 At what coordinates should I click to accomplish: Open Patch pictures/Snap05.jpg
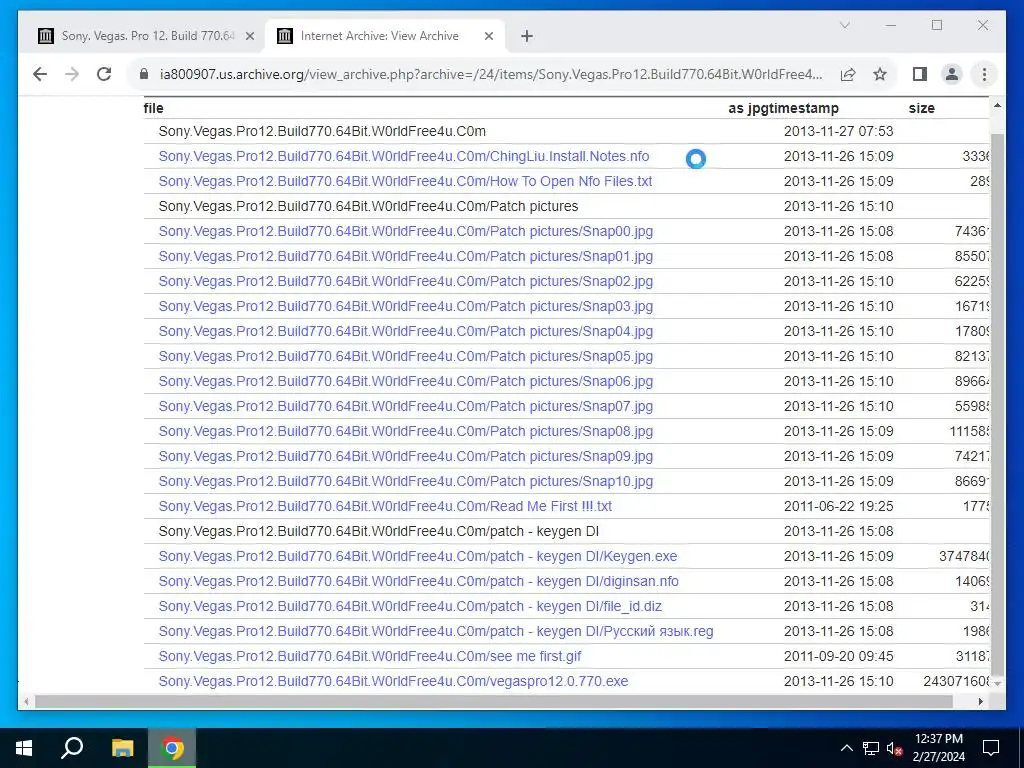406,357
